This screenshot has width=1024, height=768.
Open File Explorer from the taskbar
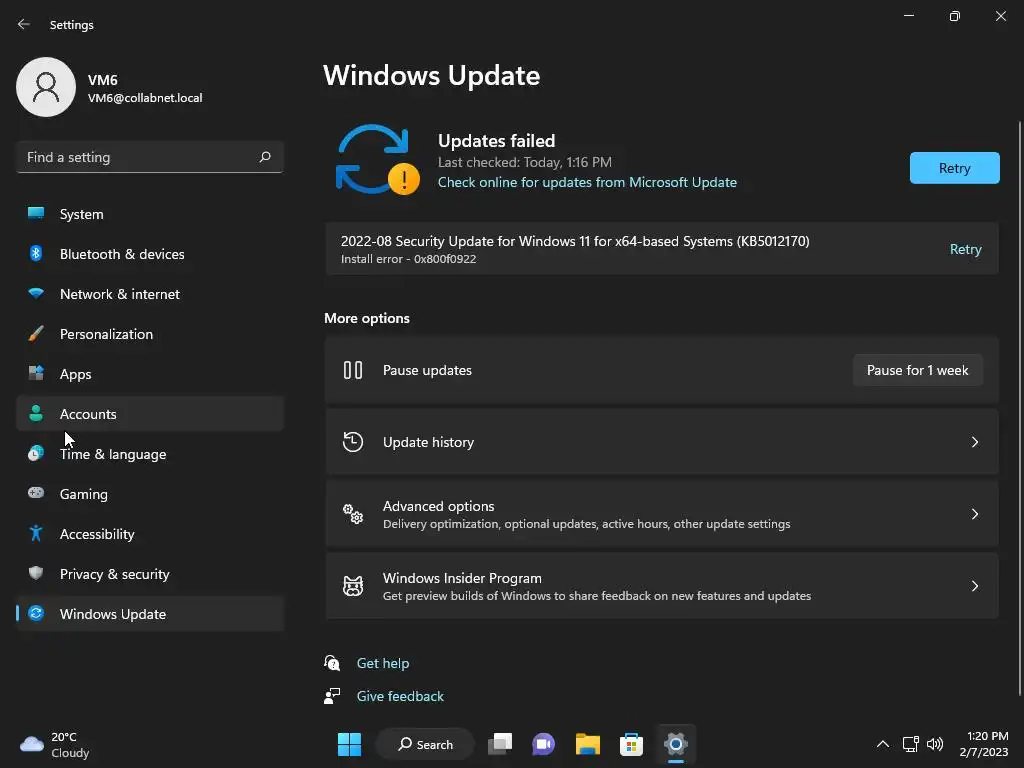pos(588,744)
